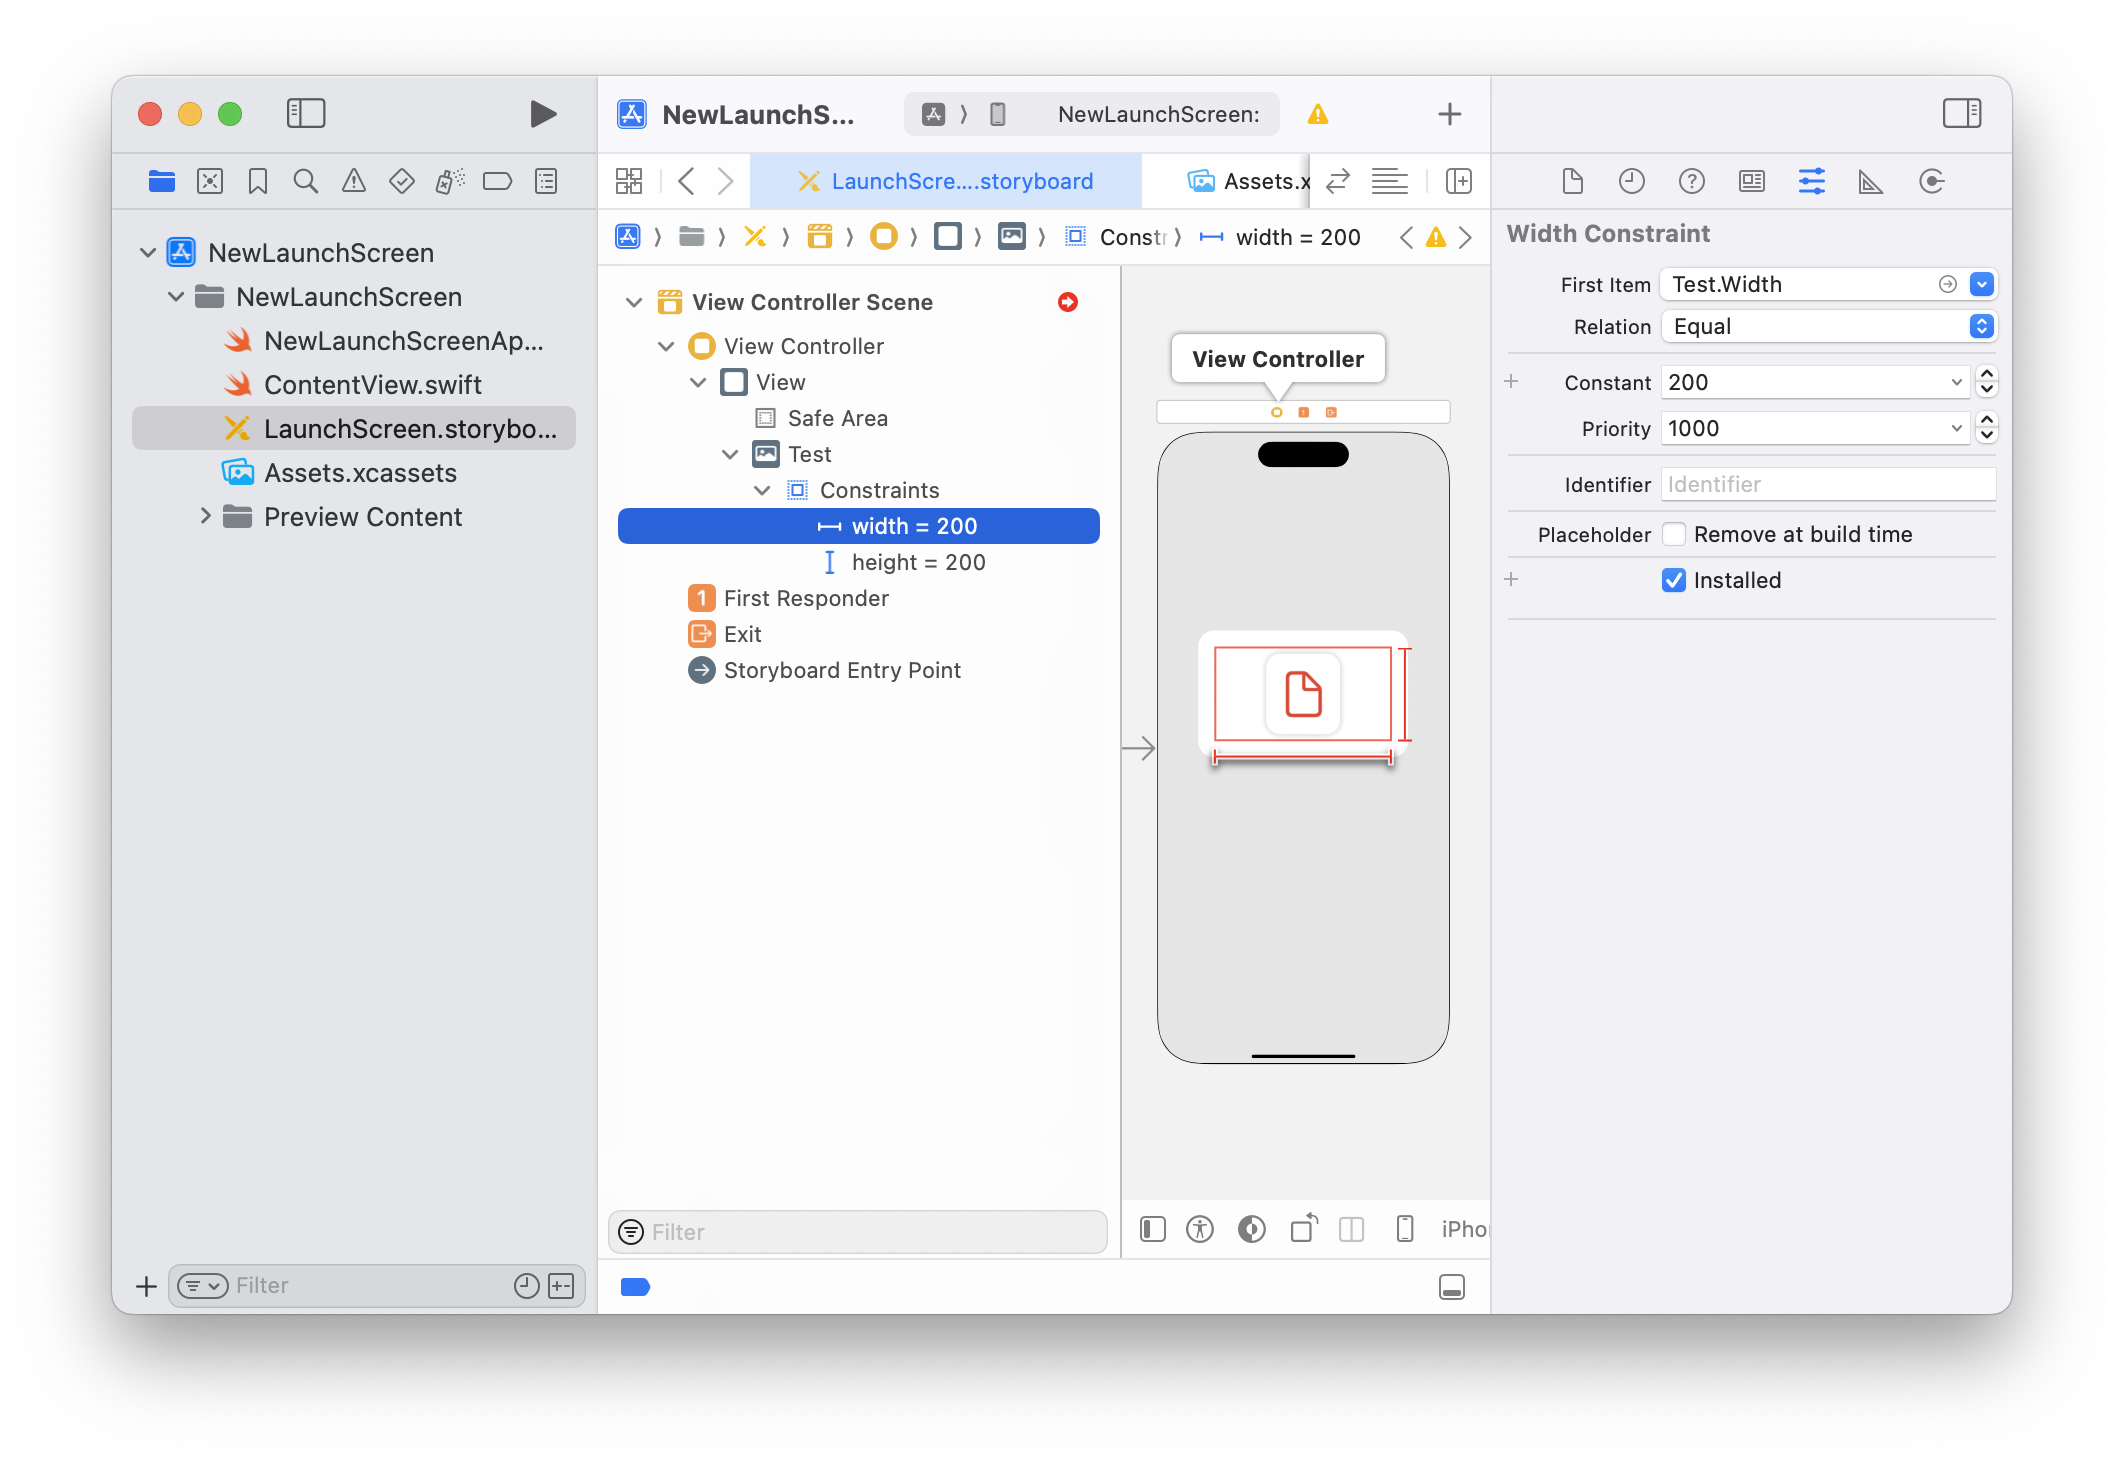
Task: Open the Size inspector ruler icon
Action: [1870, 181]
